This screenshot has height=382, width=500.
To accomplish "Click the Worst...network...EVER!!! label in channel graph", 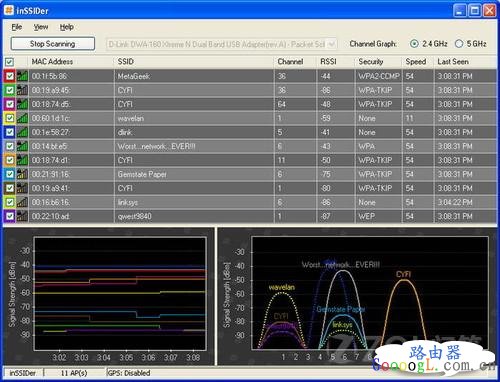I will coord(340,265).
